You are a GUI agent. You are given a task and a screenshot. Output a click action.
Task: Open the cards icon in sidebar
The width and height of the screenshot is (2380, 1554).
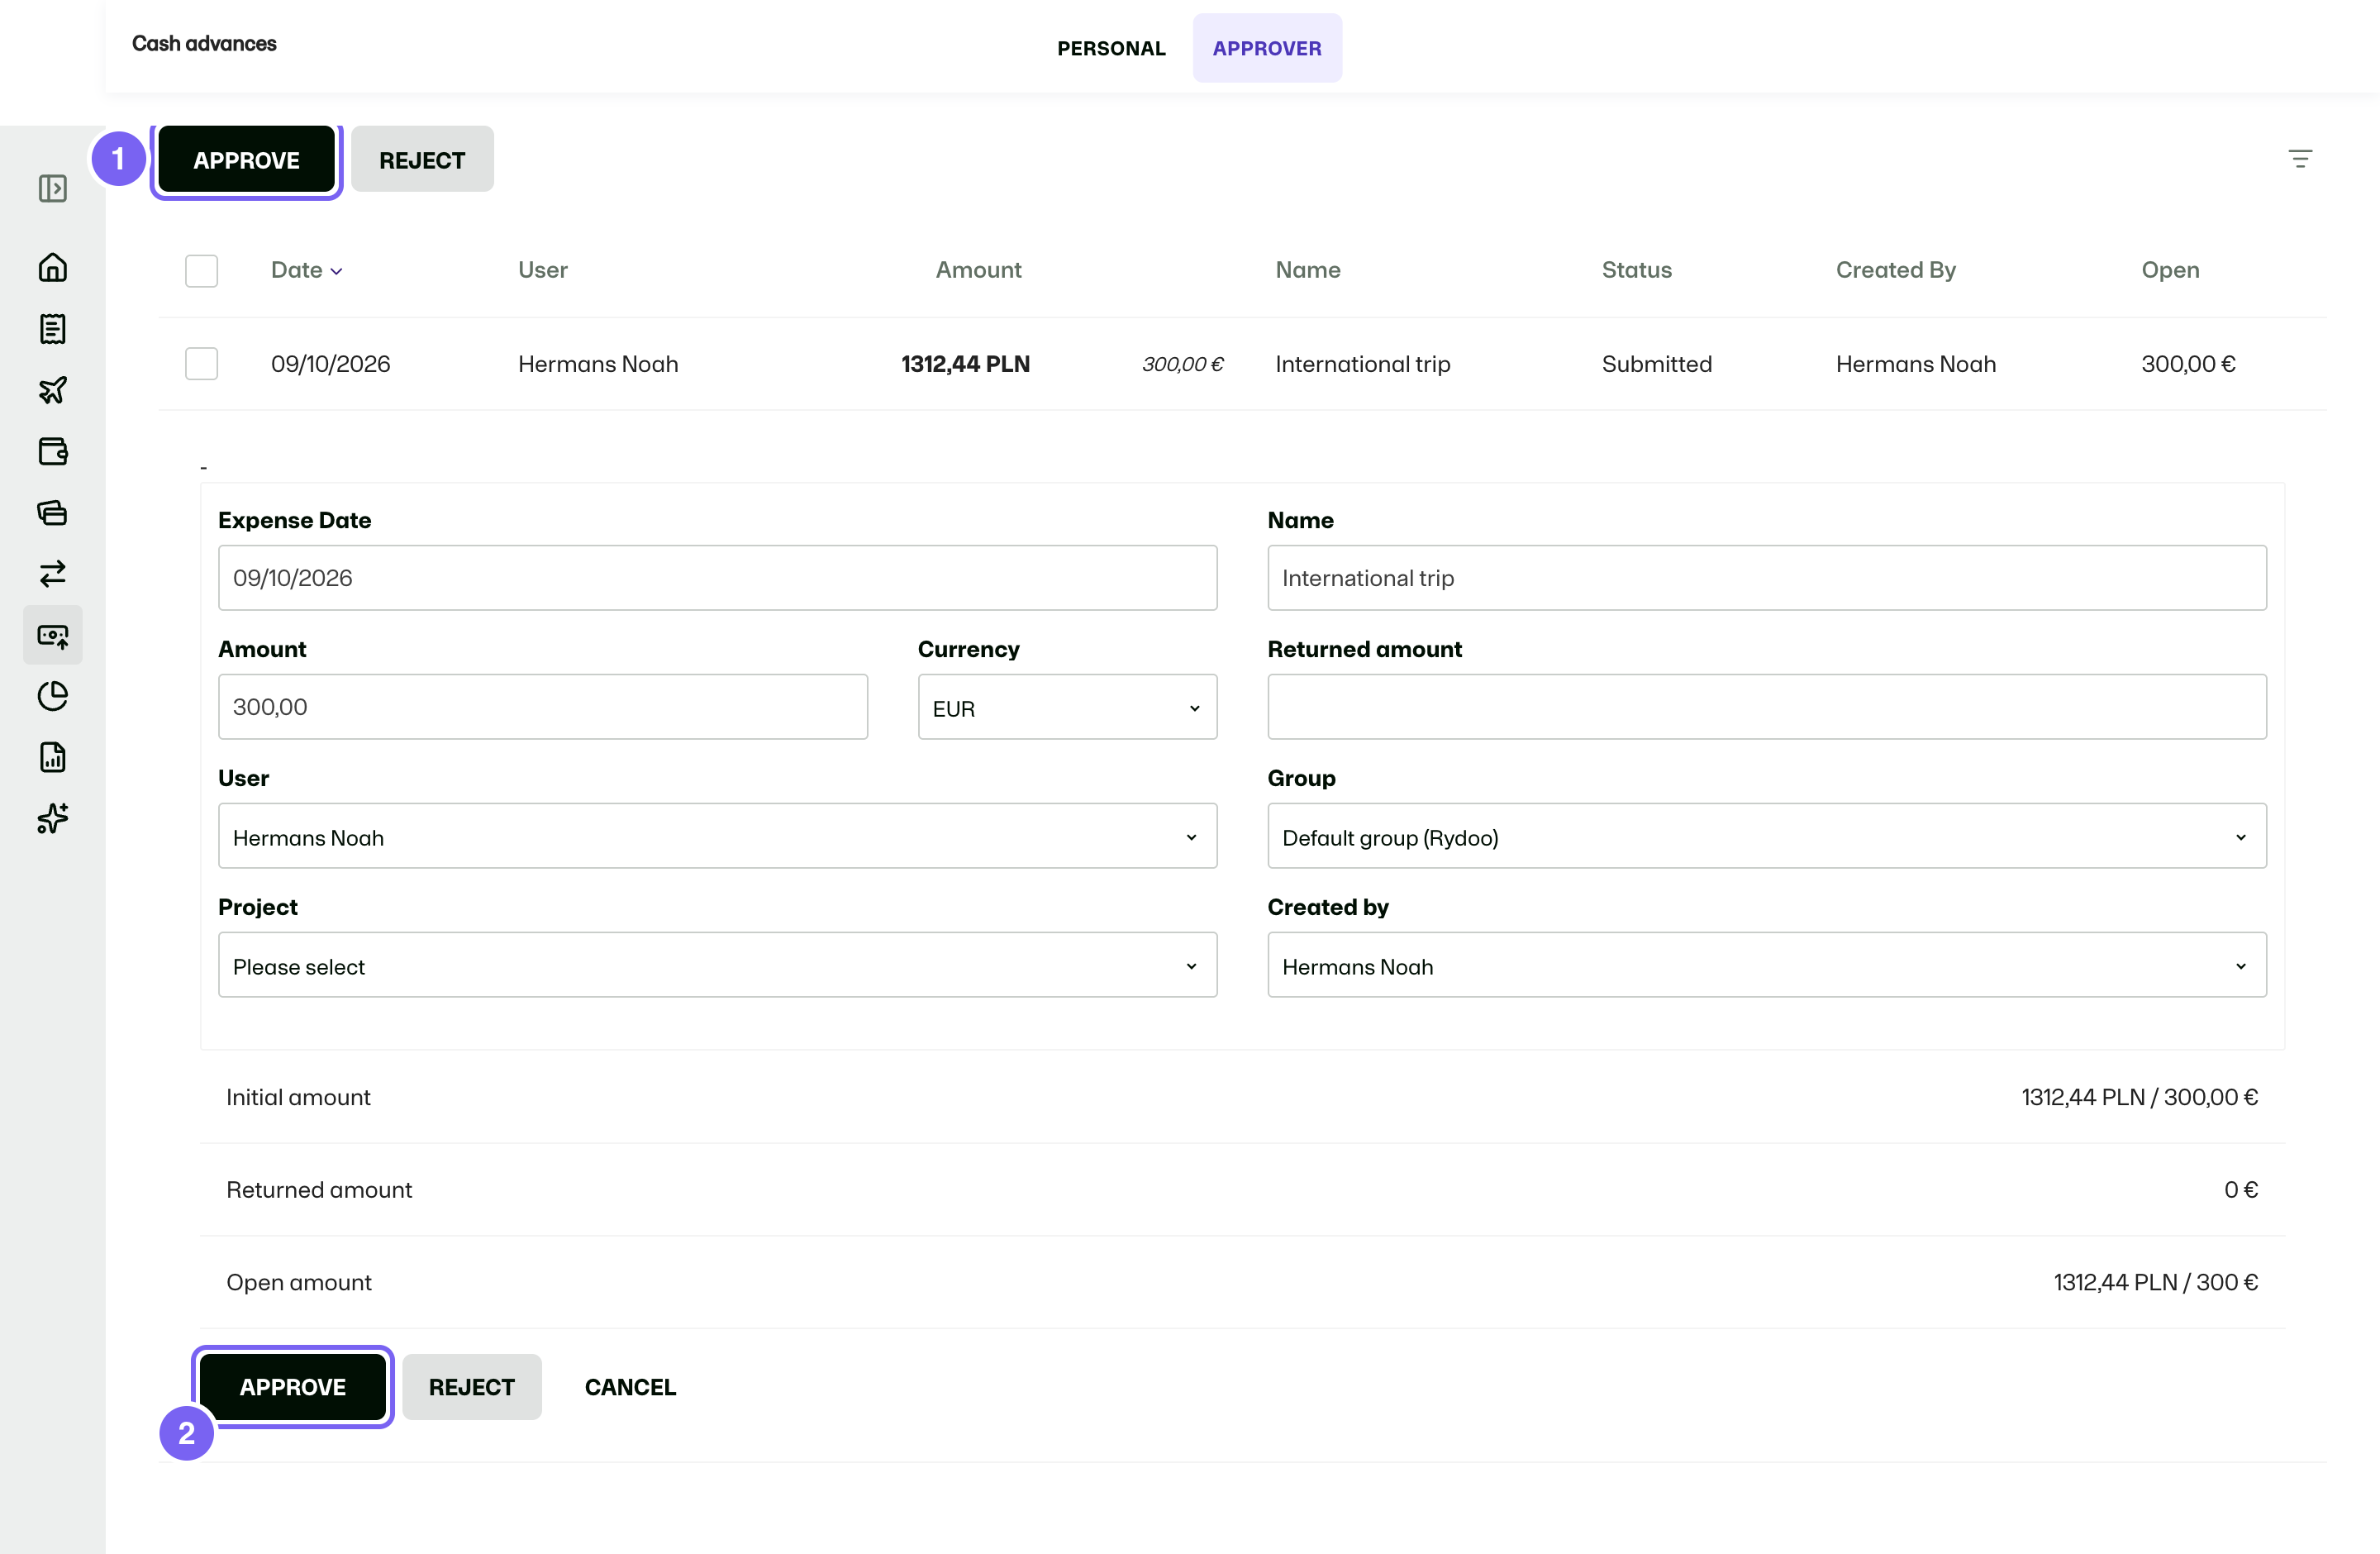tap(53, 512)
